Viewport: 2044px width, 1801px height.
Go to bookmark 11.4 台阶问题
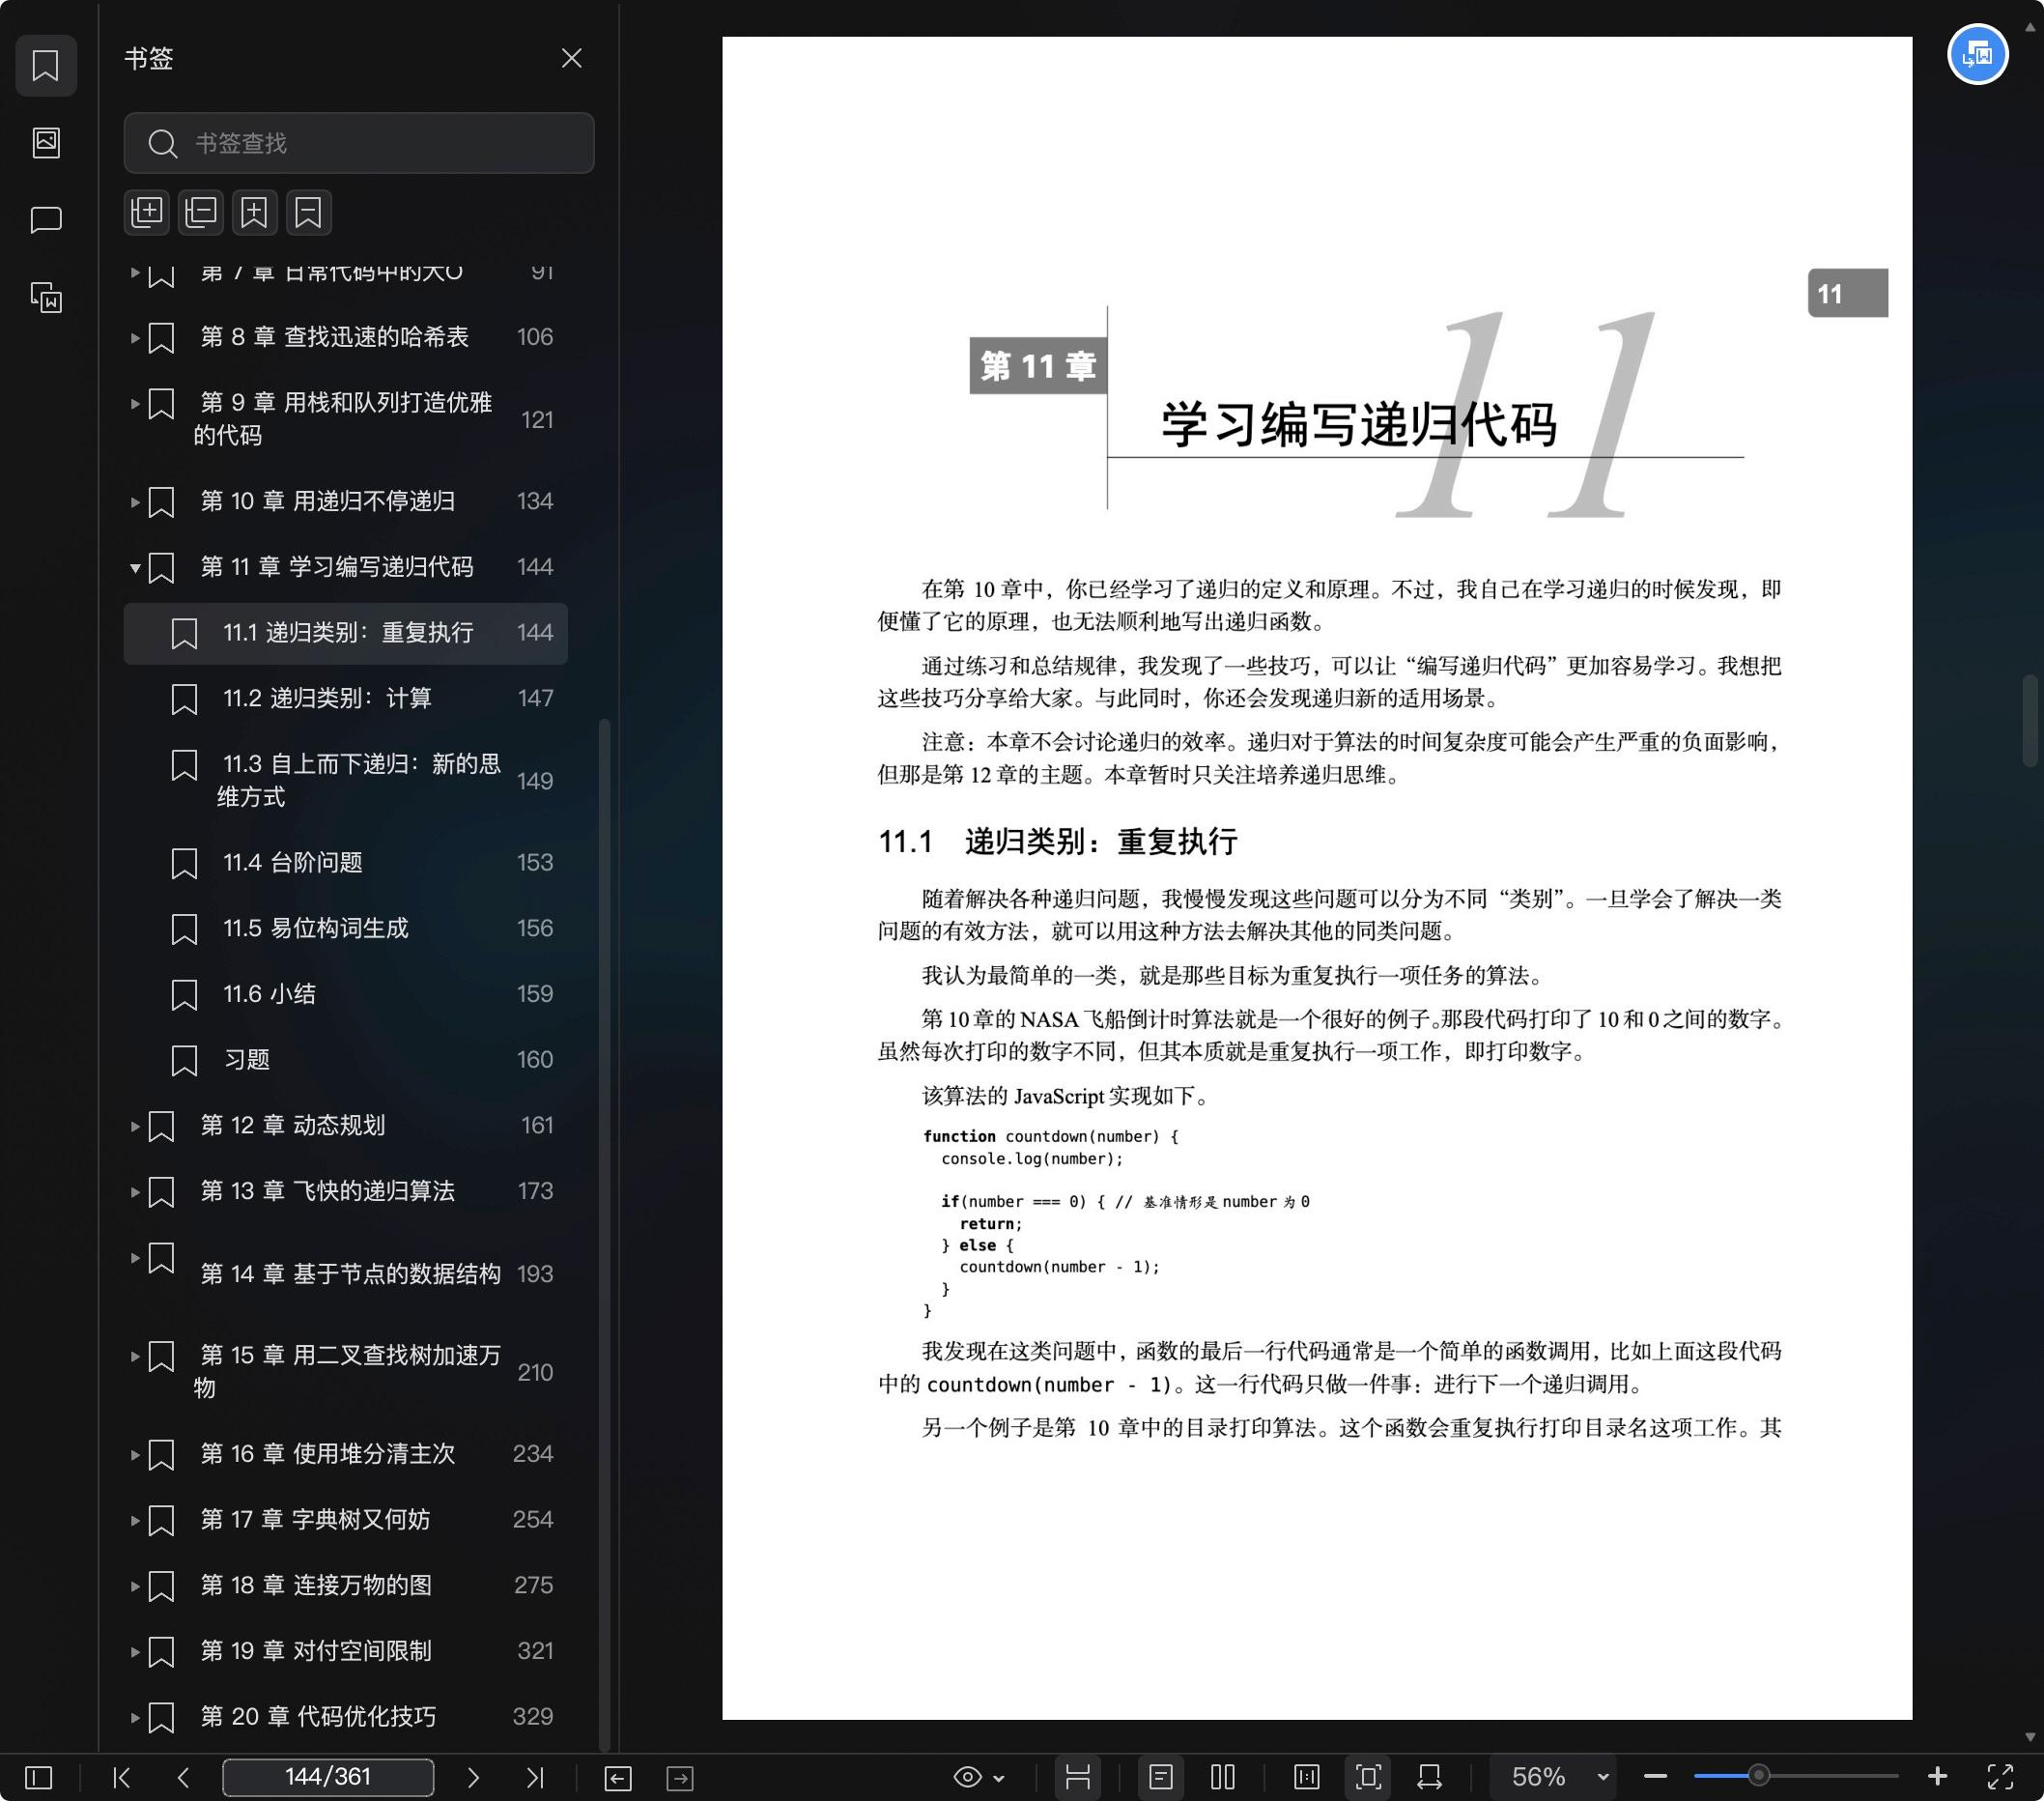[346, 862]
